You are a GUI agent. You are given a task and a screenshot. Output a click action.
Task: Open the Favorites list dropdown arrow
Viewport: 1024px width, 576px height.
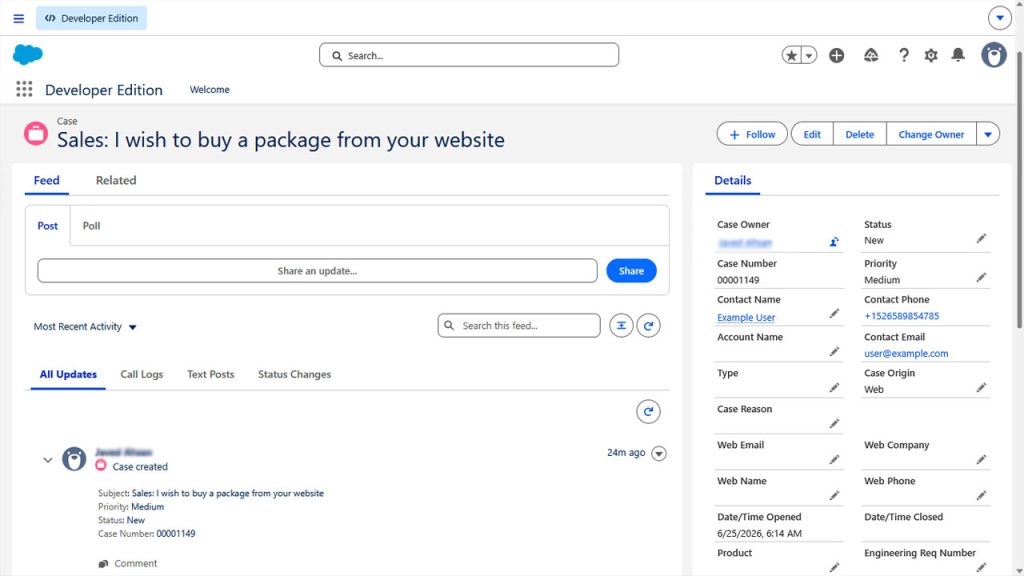(x=808, y=56)
